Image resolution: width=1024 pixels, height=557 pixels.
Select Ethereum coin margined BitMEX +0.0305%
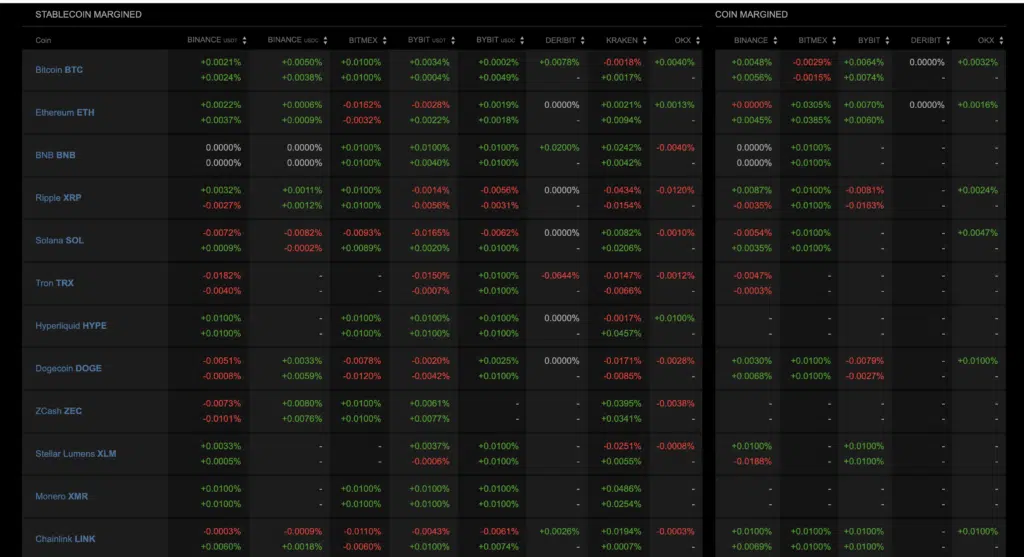pyautogui.click(x=810, y=104)
